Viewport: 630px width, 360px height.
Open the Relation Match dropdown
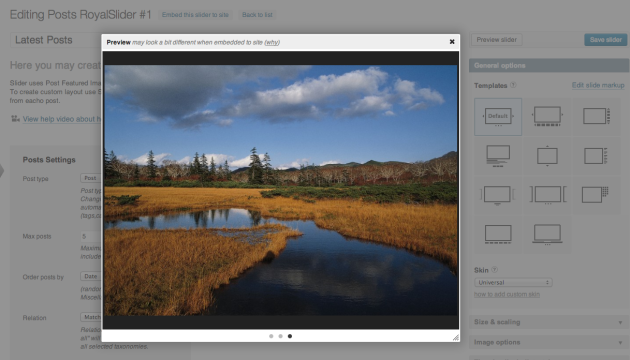91,317
